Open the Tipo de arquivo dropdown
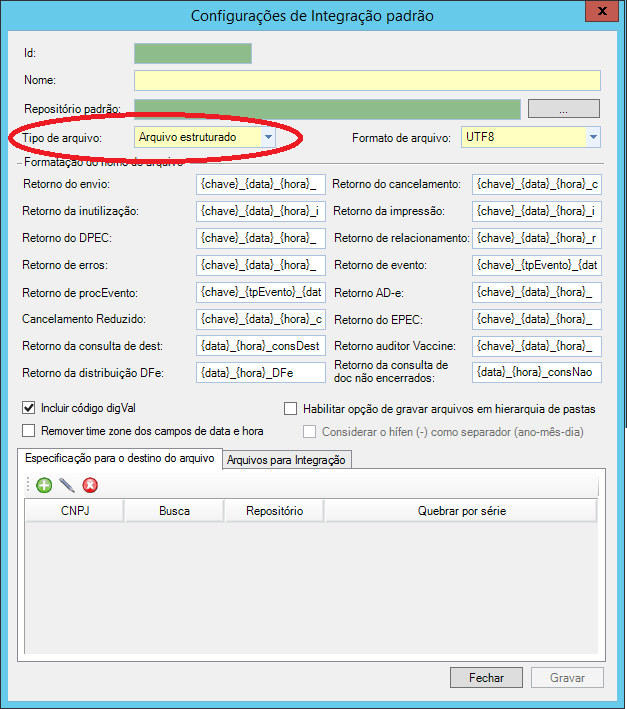Screen dimensions: 627x709 (269, 137)
